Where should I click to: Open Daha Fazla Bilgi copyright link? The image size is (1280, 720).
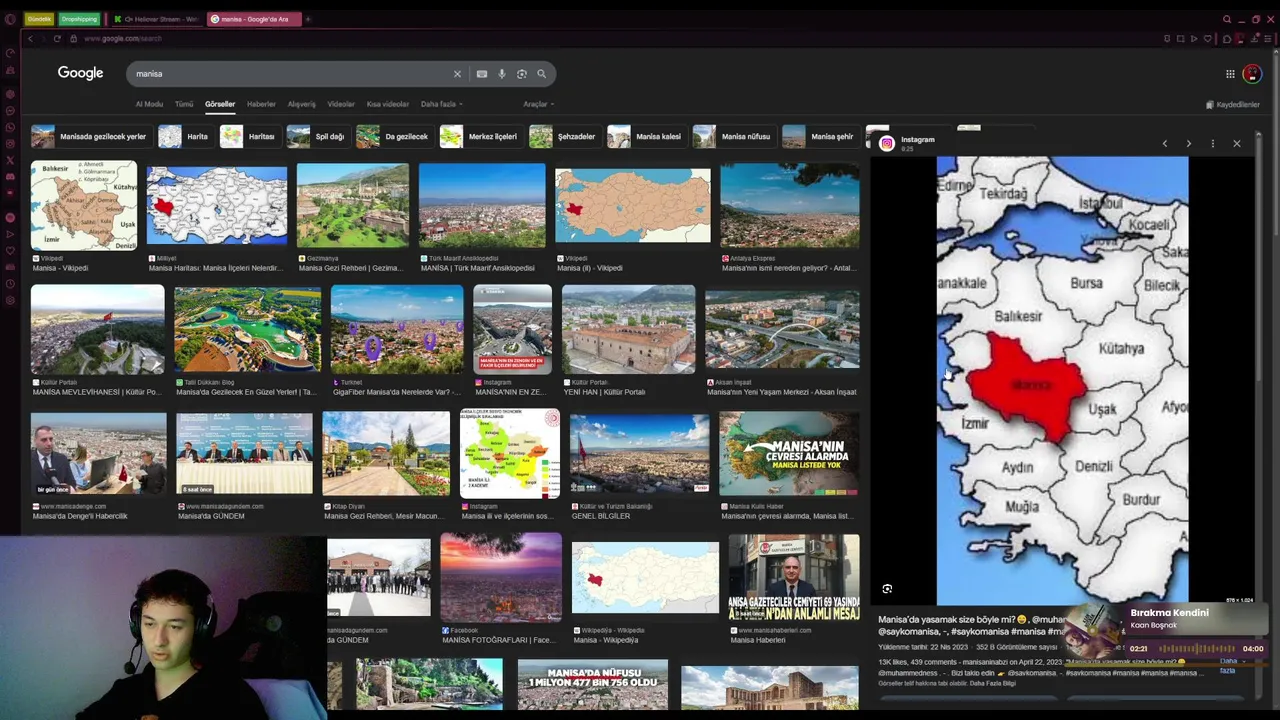(x=995, y=683)
